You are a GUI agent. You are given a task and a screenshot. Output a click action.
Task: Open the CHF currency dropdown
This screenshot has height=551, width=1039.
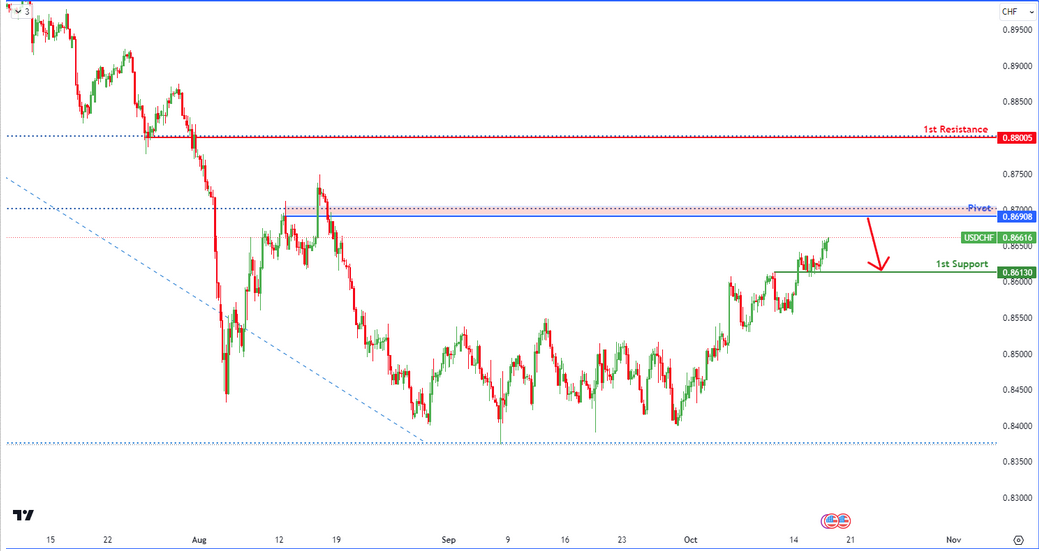coord(1017,11)
